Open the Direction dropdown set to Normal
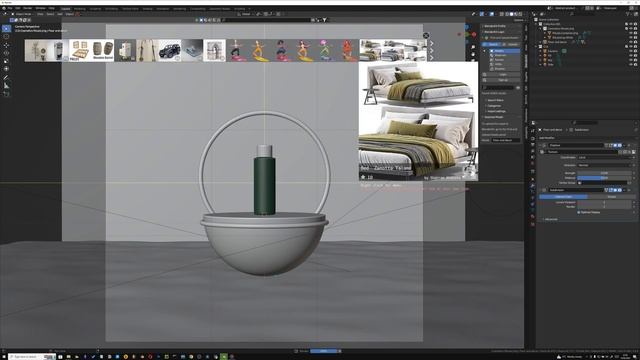The height and width of the screenshot is (360, 640). pyautogui.click(x=604, y=165)
